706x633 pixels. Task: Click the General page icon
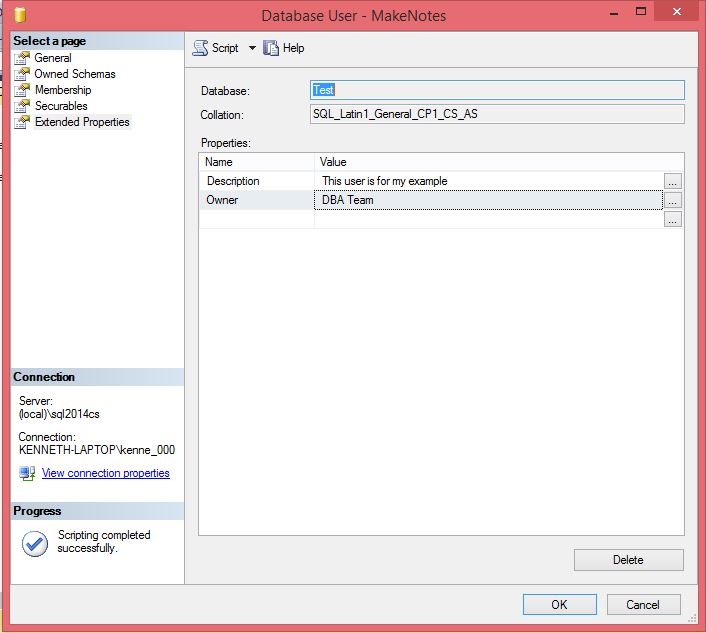(x=22, y=58)
